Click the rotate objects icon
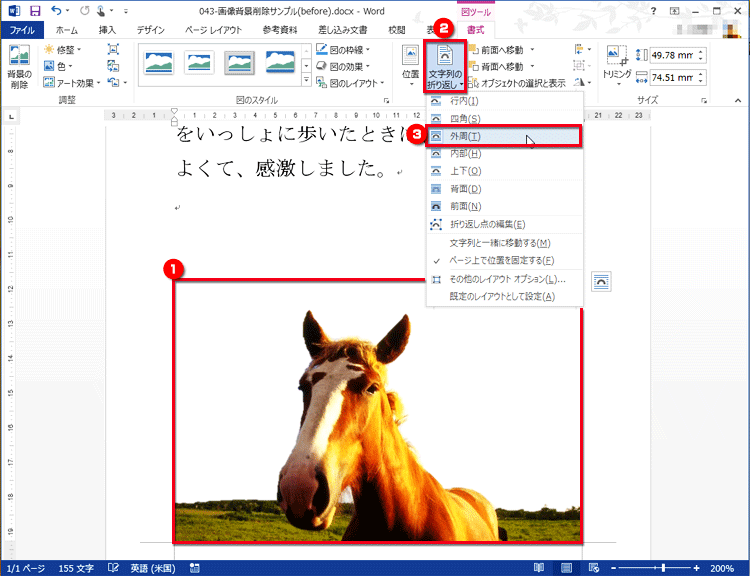Image resolution: width=750 pixels, height=576 pixels. point(583,82)
